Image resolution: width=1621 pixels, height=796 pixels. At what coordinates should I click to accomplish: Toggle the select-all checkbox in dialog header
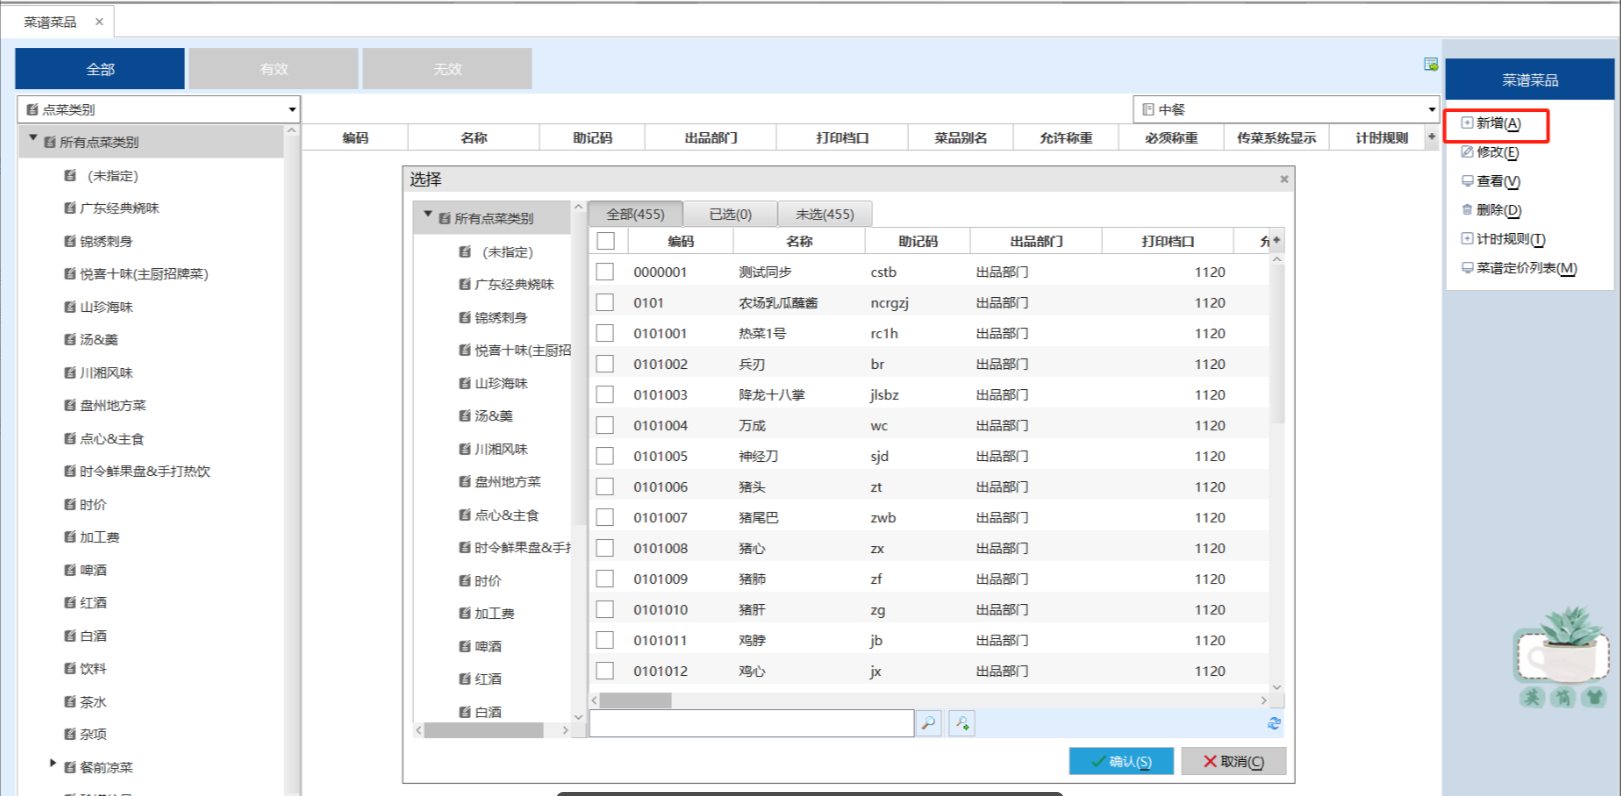click(x=605, y=241)
